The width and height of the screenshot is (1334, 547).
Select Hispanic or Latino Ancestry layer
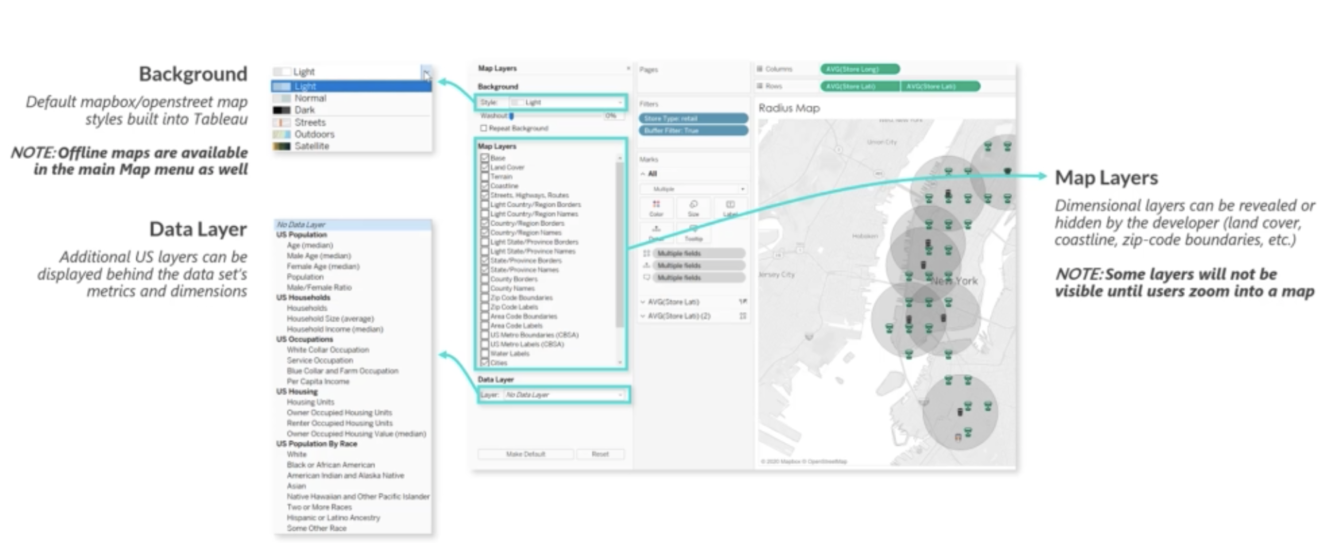coord(333,517)
